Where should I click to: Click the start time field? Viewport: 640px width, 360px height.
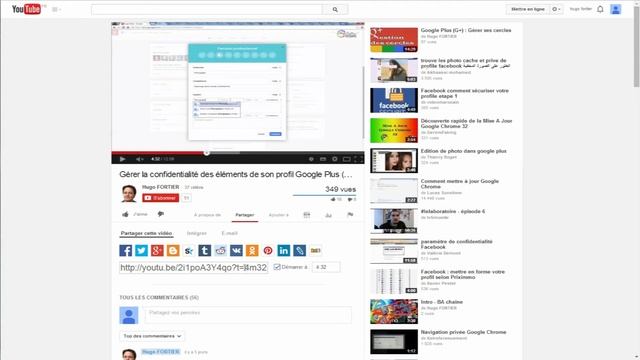pyautogui.click(x=326, y=267)
